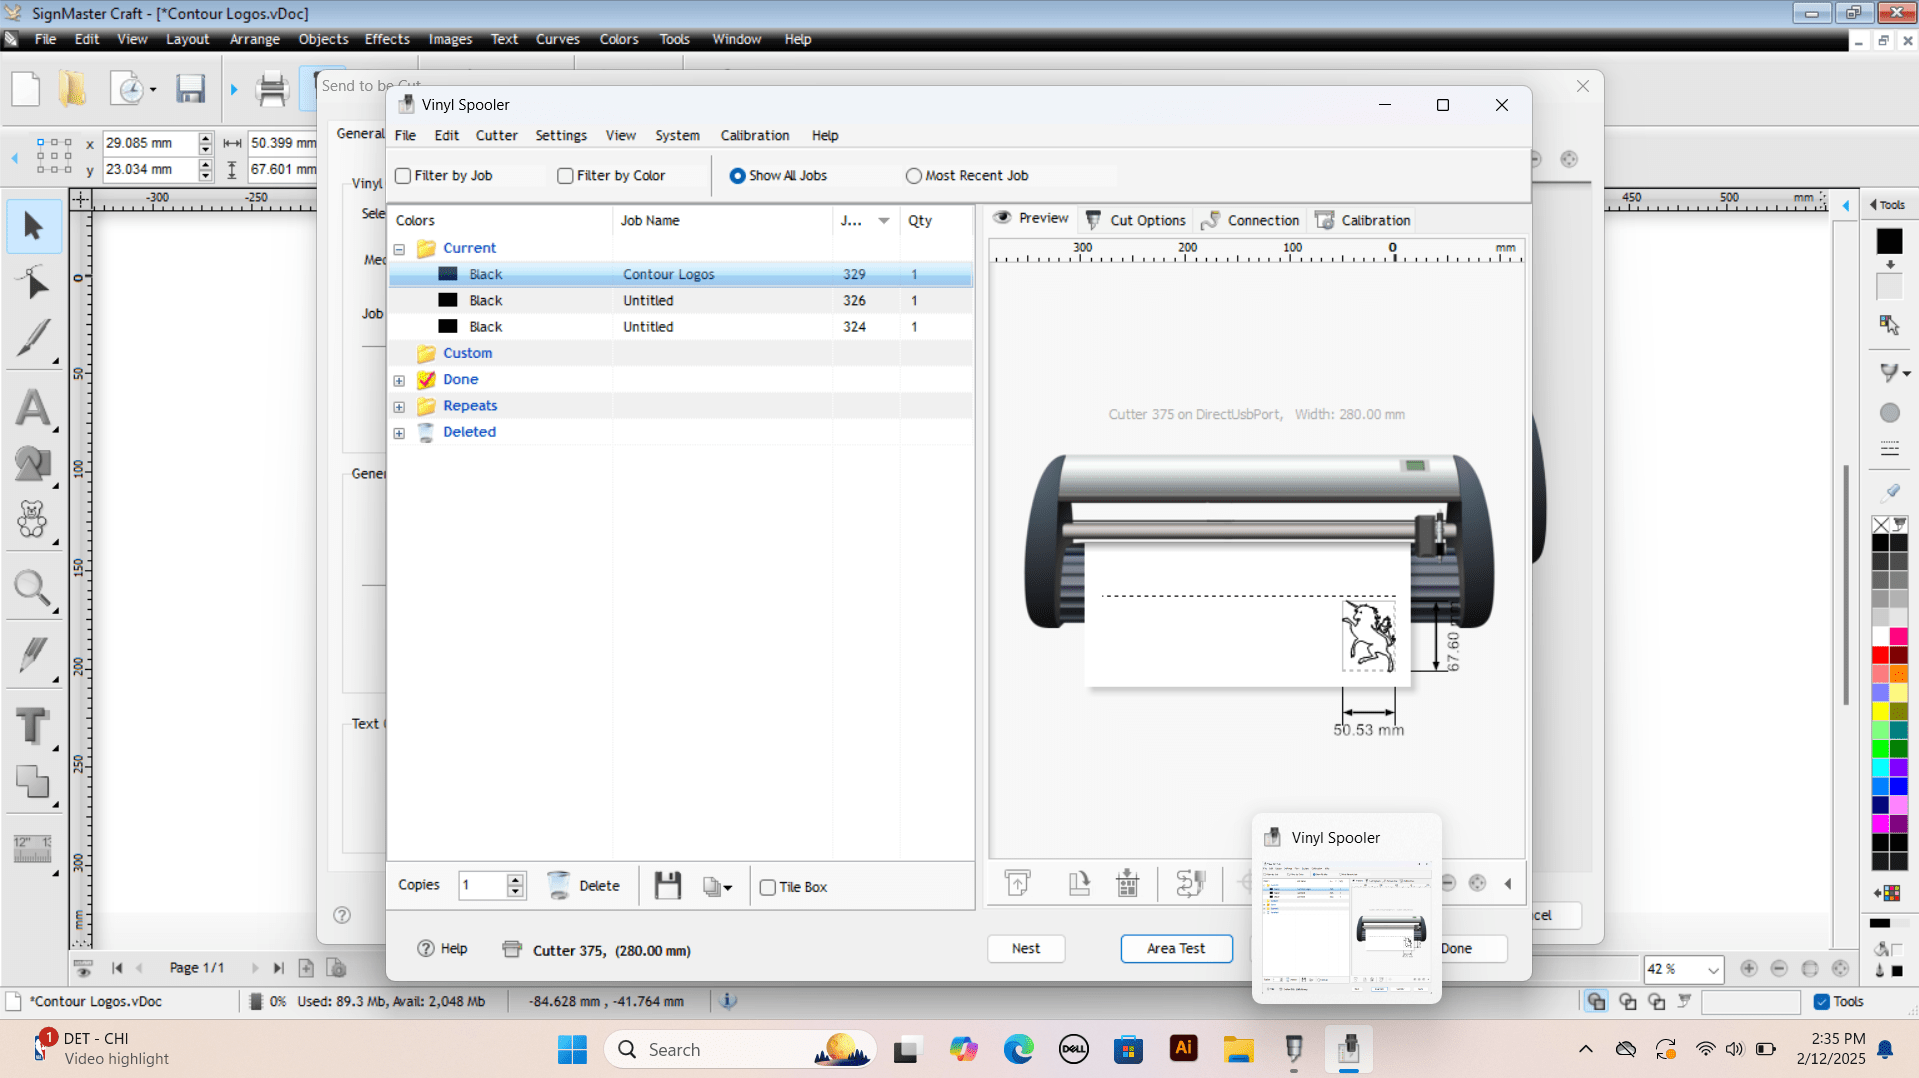Screen dimensions: 1919x1078
Task: Select the Node Edit tool
Action: [33, 283]
